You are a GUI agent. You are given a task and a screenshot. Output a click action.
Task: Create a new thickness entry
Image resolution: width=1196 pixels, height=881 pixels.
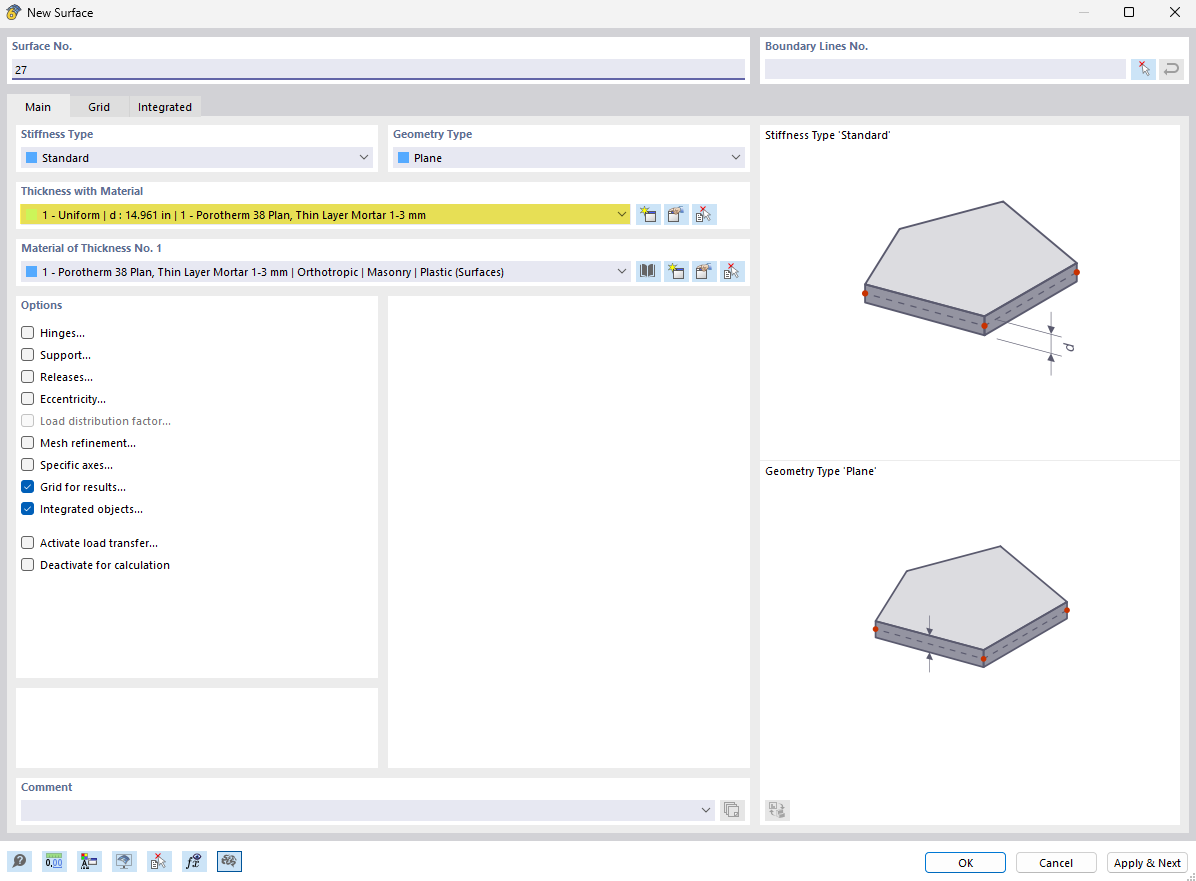pyautogui.click(x=647, y=214)
